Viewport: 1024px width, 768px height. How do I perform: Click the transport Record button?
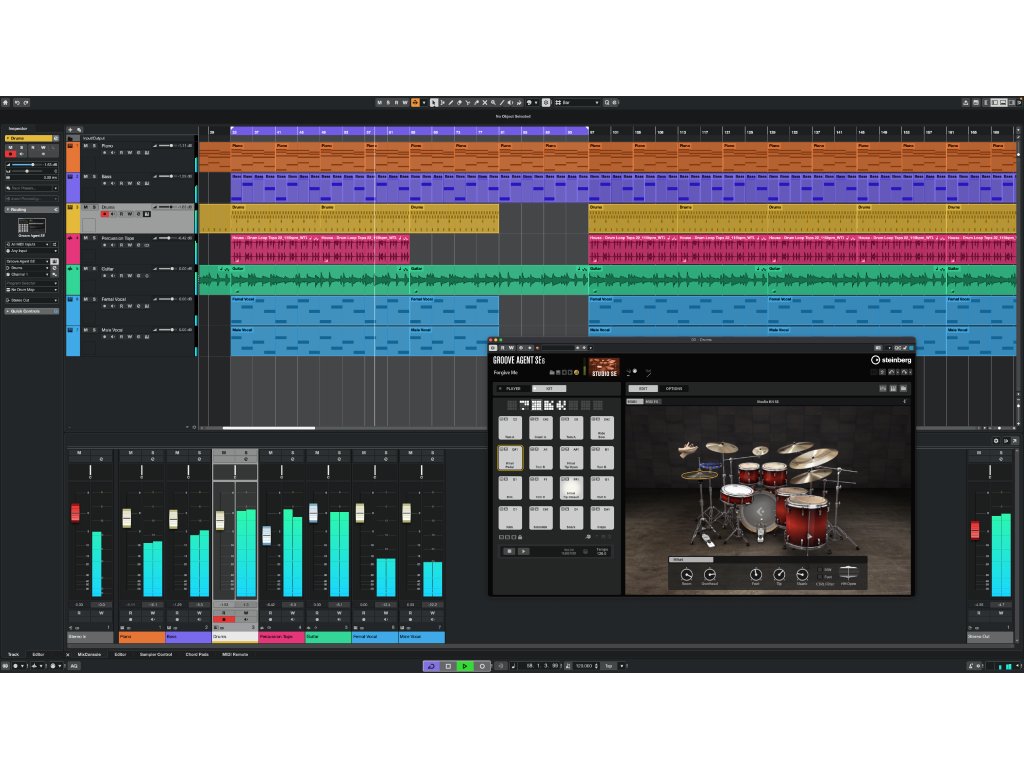pyautogui.click(x=482, y=666)
